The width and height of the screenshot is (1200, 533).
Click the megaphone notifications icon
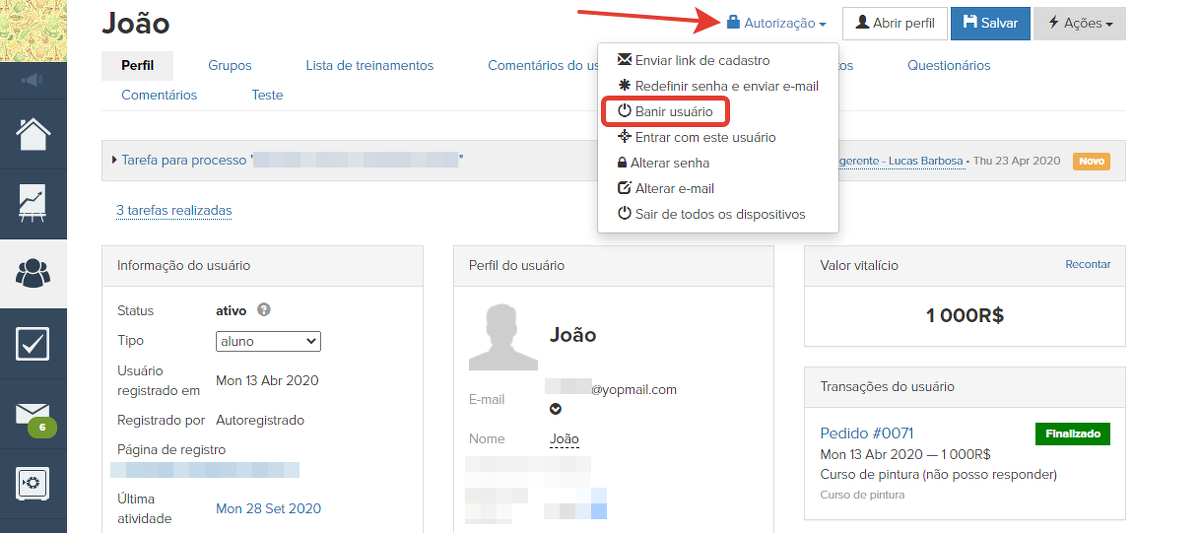pyautogui.click(x=33, y=80)
